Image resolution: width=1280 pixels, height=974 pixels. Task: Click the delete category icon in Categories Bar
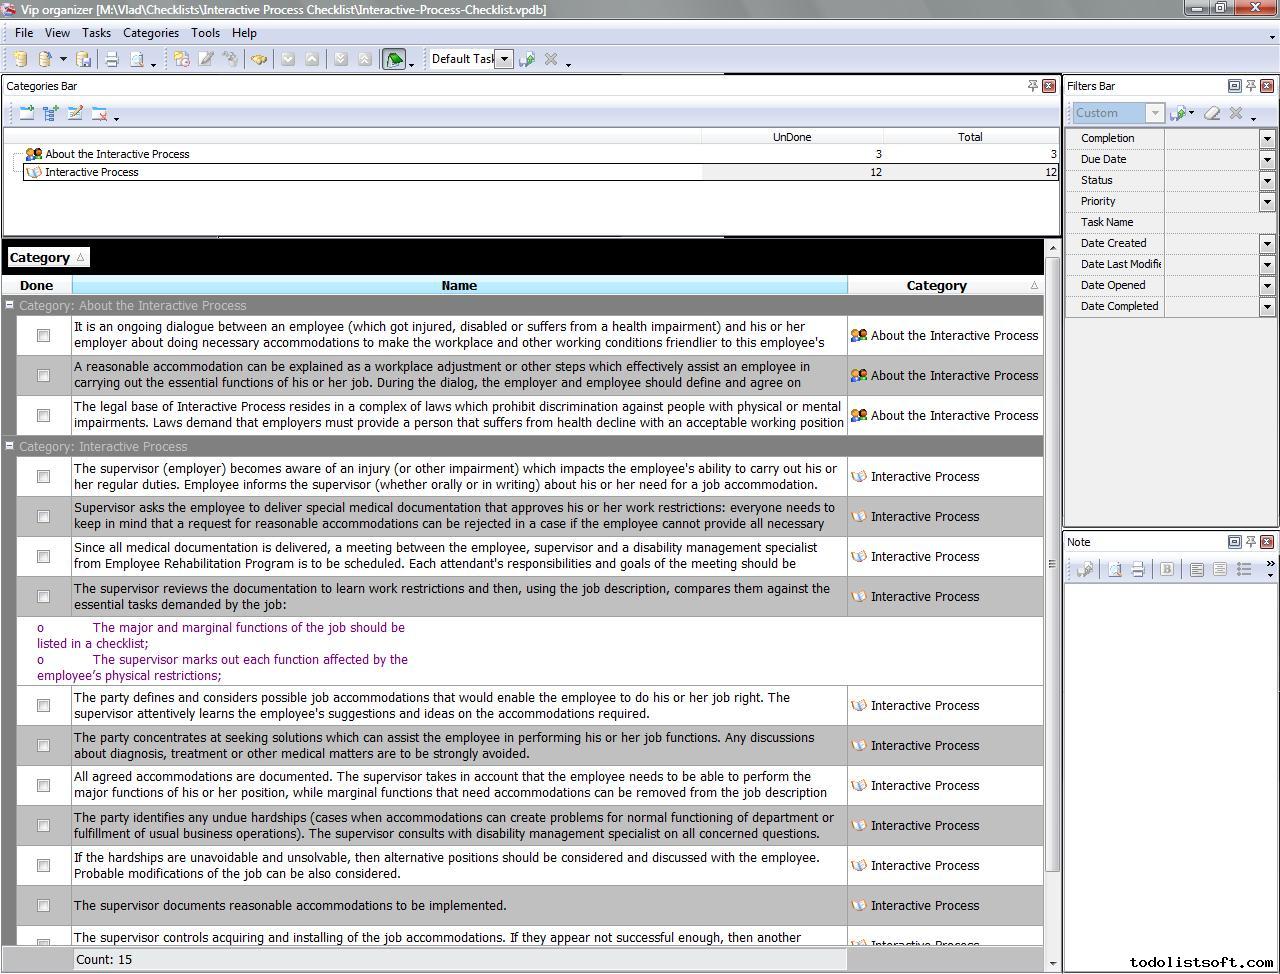coord(100,114)
